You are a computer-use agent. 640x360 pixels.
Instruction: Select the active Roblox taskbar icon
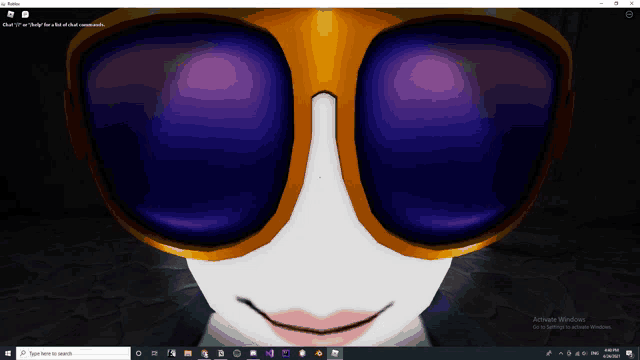[335, 353]
